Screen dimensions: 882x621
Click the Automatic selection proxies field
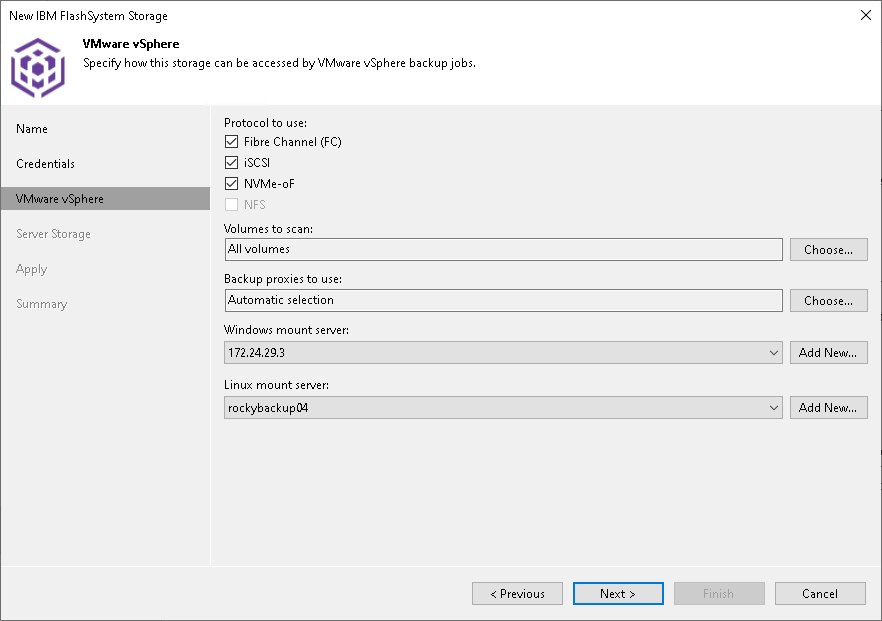503,300
